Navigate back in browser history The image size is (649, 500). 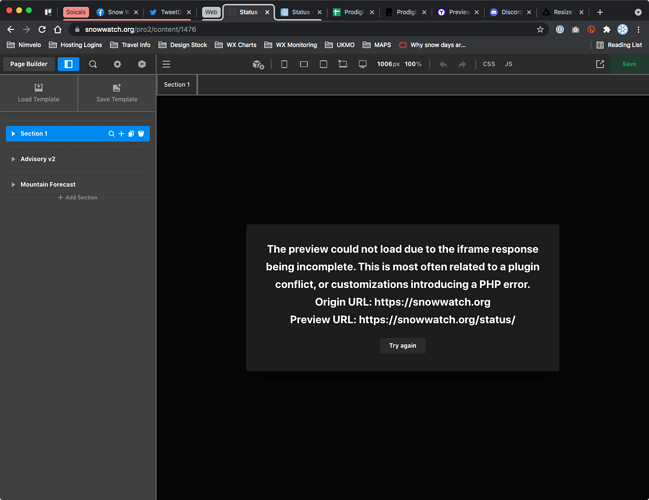[11, 29]
